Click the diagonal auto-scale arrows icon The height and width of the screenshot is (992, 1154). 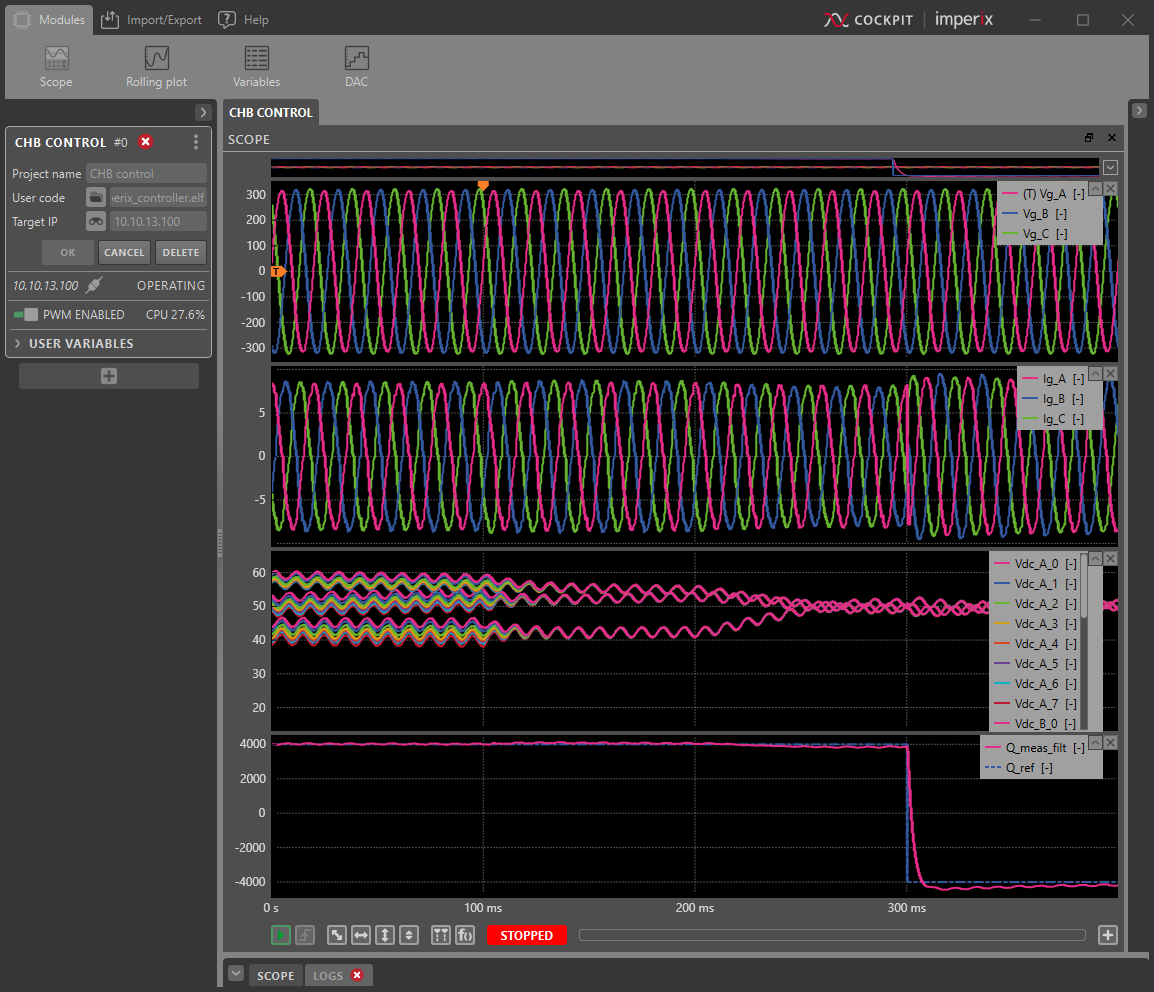pos(336,935)
